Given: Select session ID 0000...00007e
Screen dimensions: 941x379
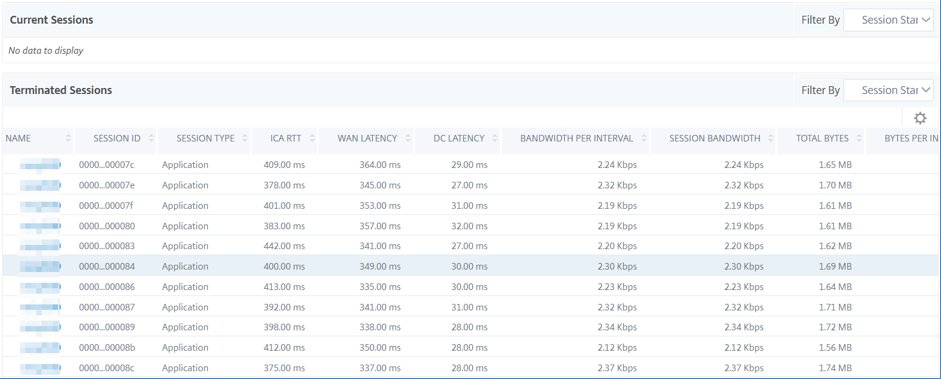Looking at the screenshot, I should tap(107, 185).
